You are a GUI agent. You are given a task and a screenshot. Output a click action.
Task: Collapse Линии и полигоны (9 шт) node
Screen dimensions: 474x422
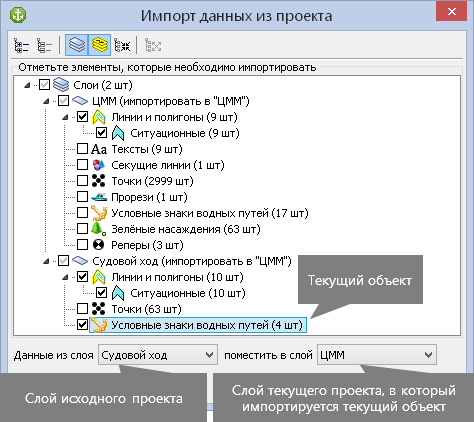(x=65, y=118)
